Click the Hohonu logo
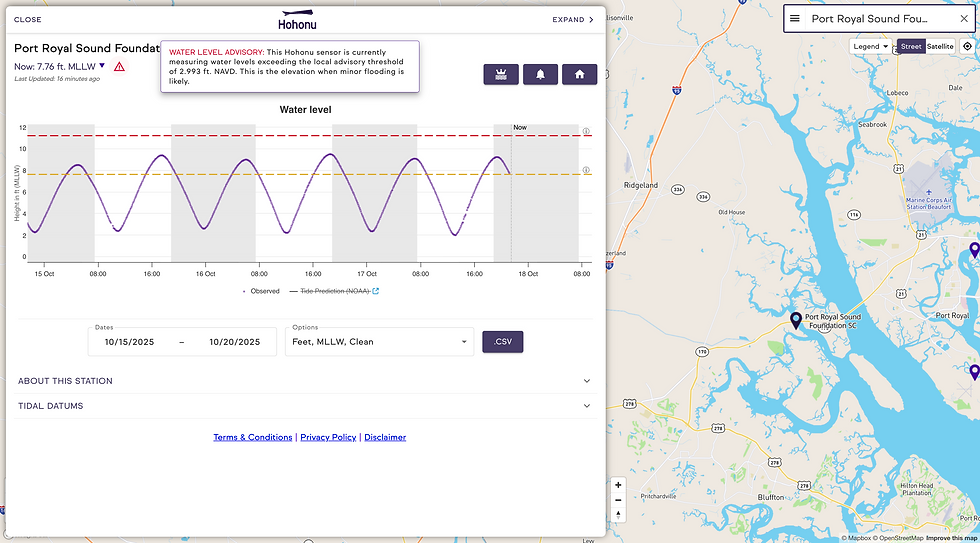This screenshot has height=543, width=980. [297, 19]
